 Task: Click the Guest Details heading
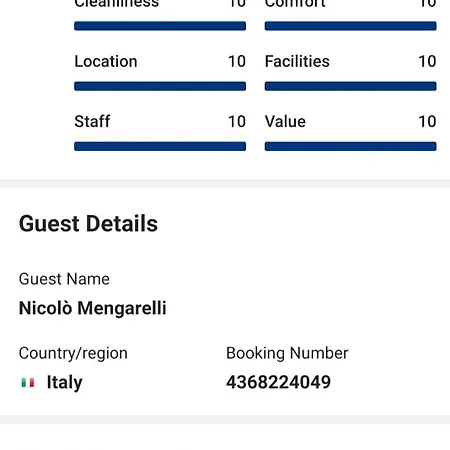88,223
